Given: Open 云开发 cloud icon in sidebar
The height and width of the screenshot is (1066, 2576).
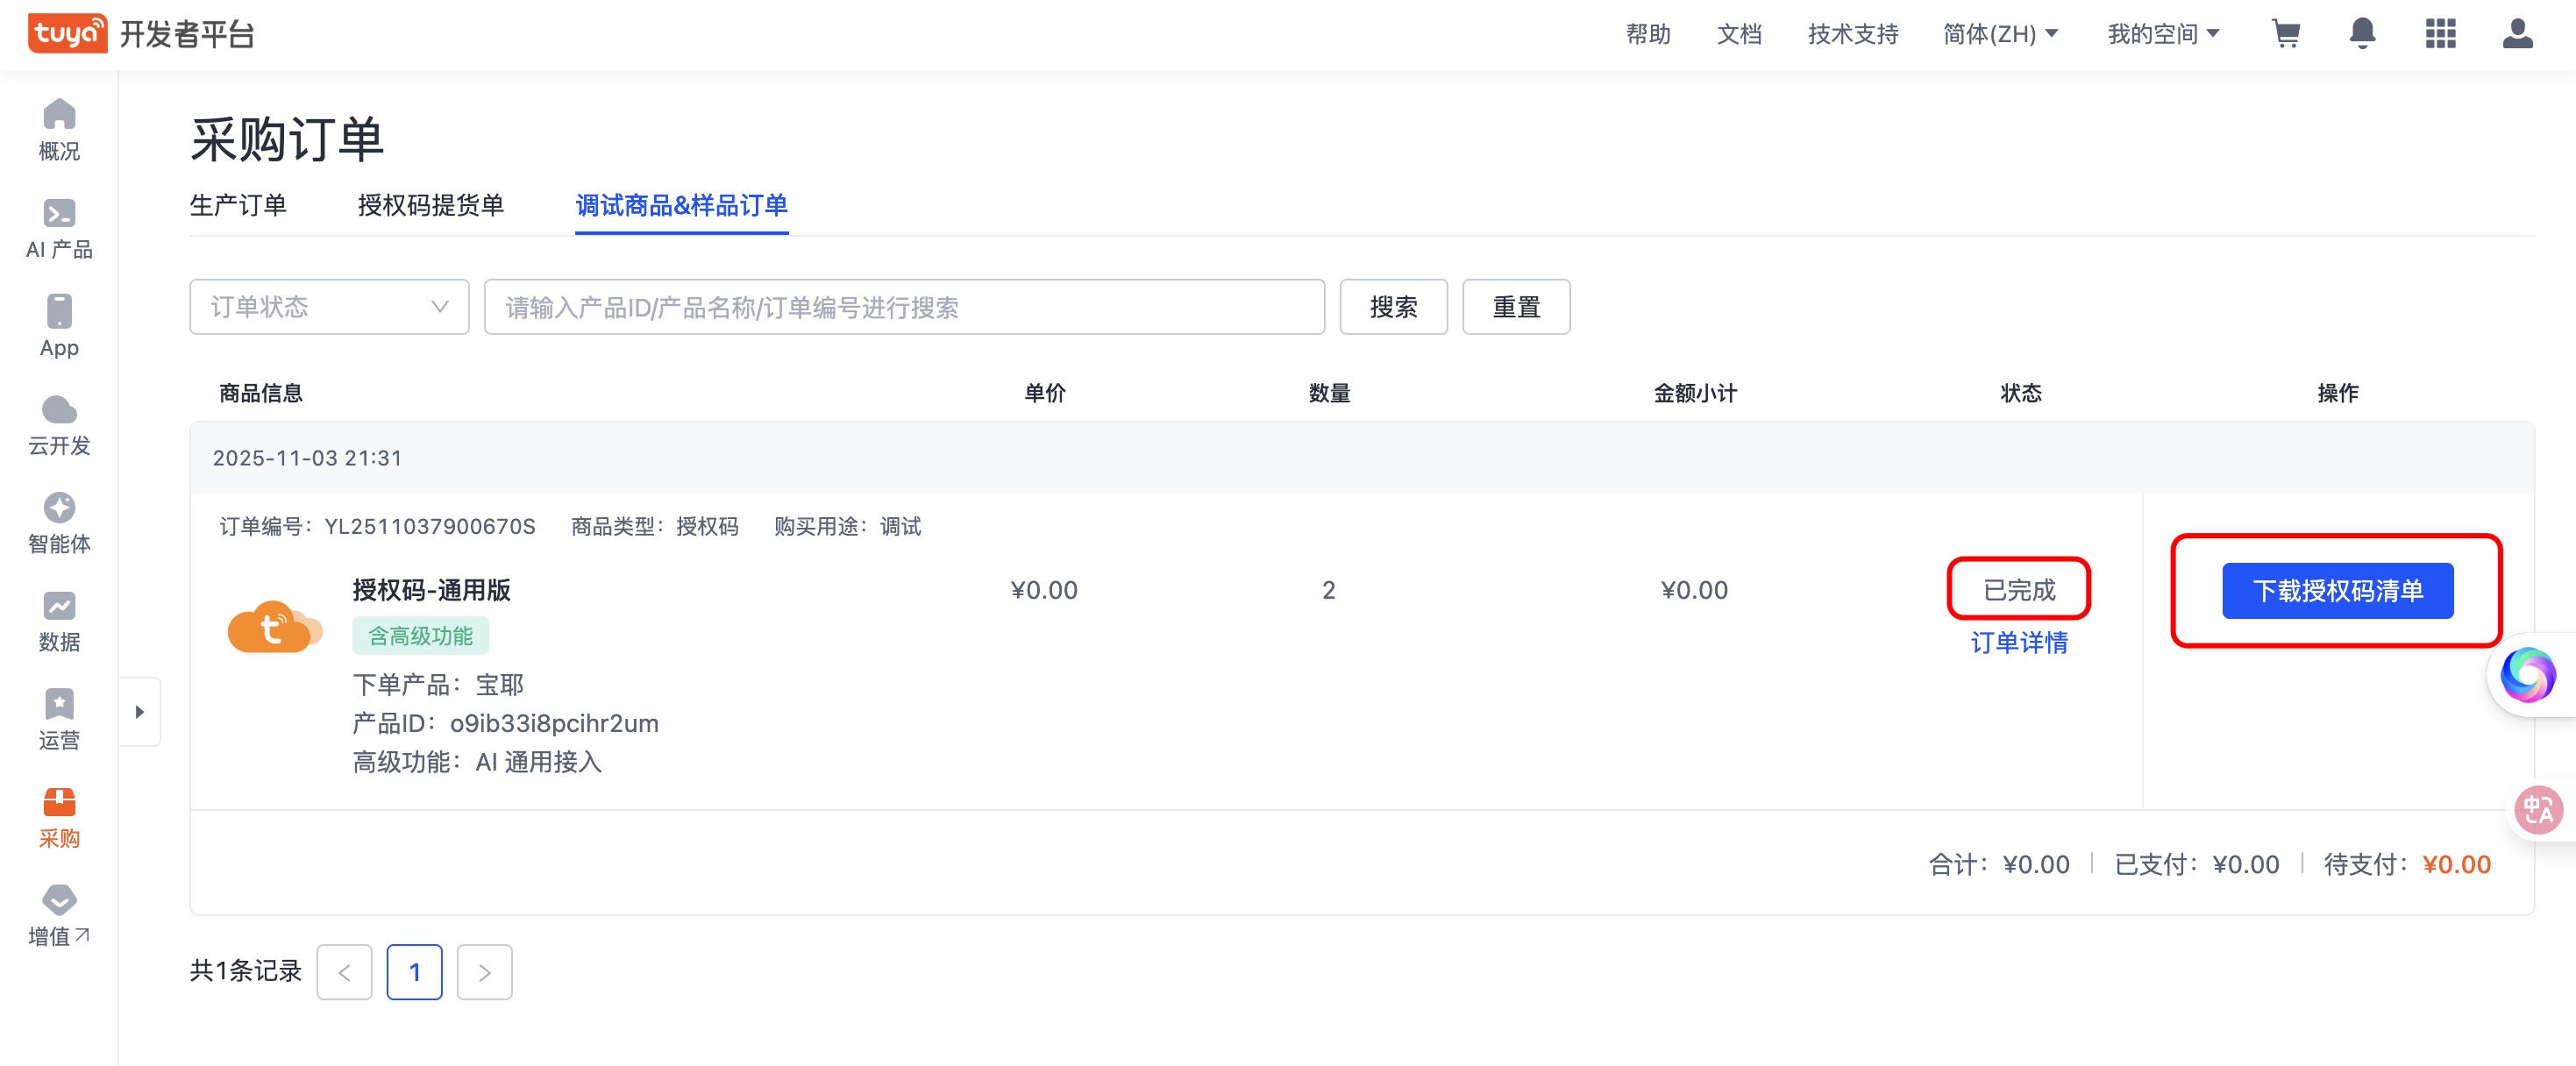Looking at the screenshot, I should click(59, 425).
